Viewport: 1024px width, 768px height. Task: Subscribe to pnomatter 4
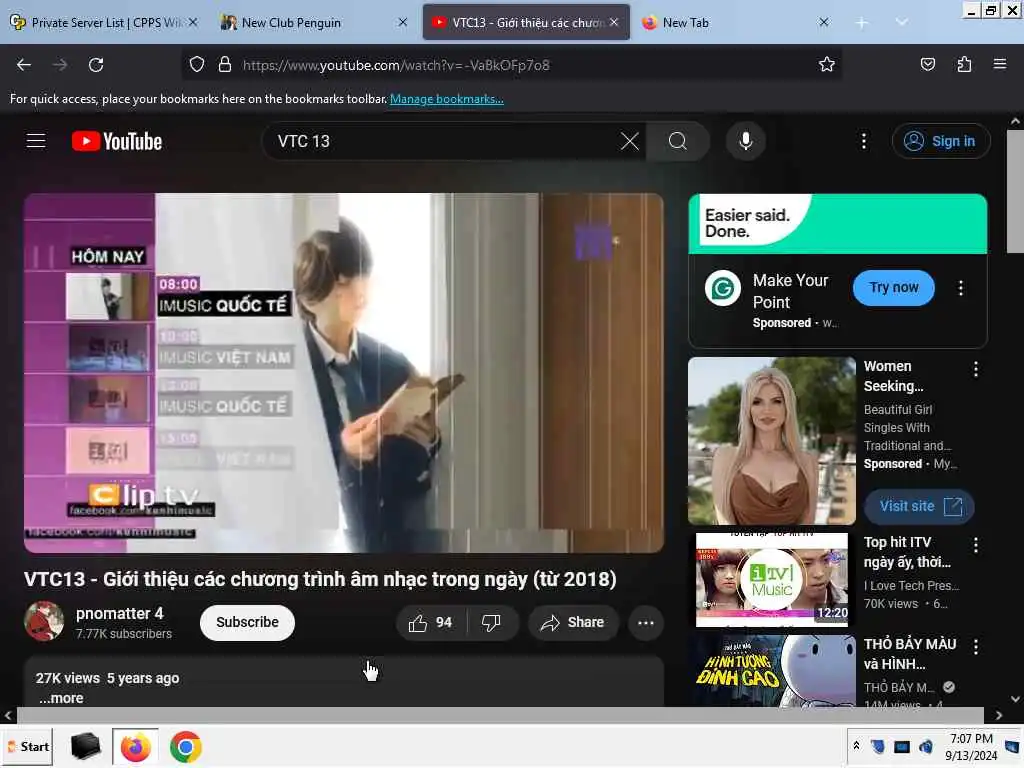click(247, 622)
